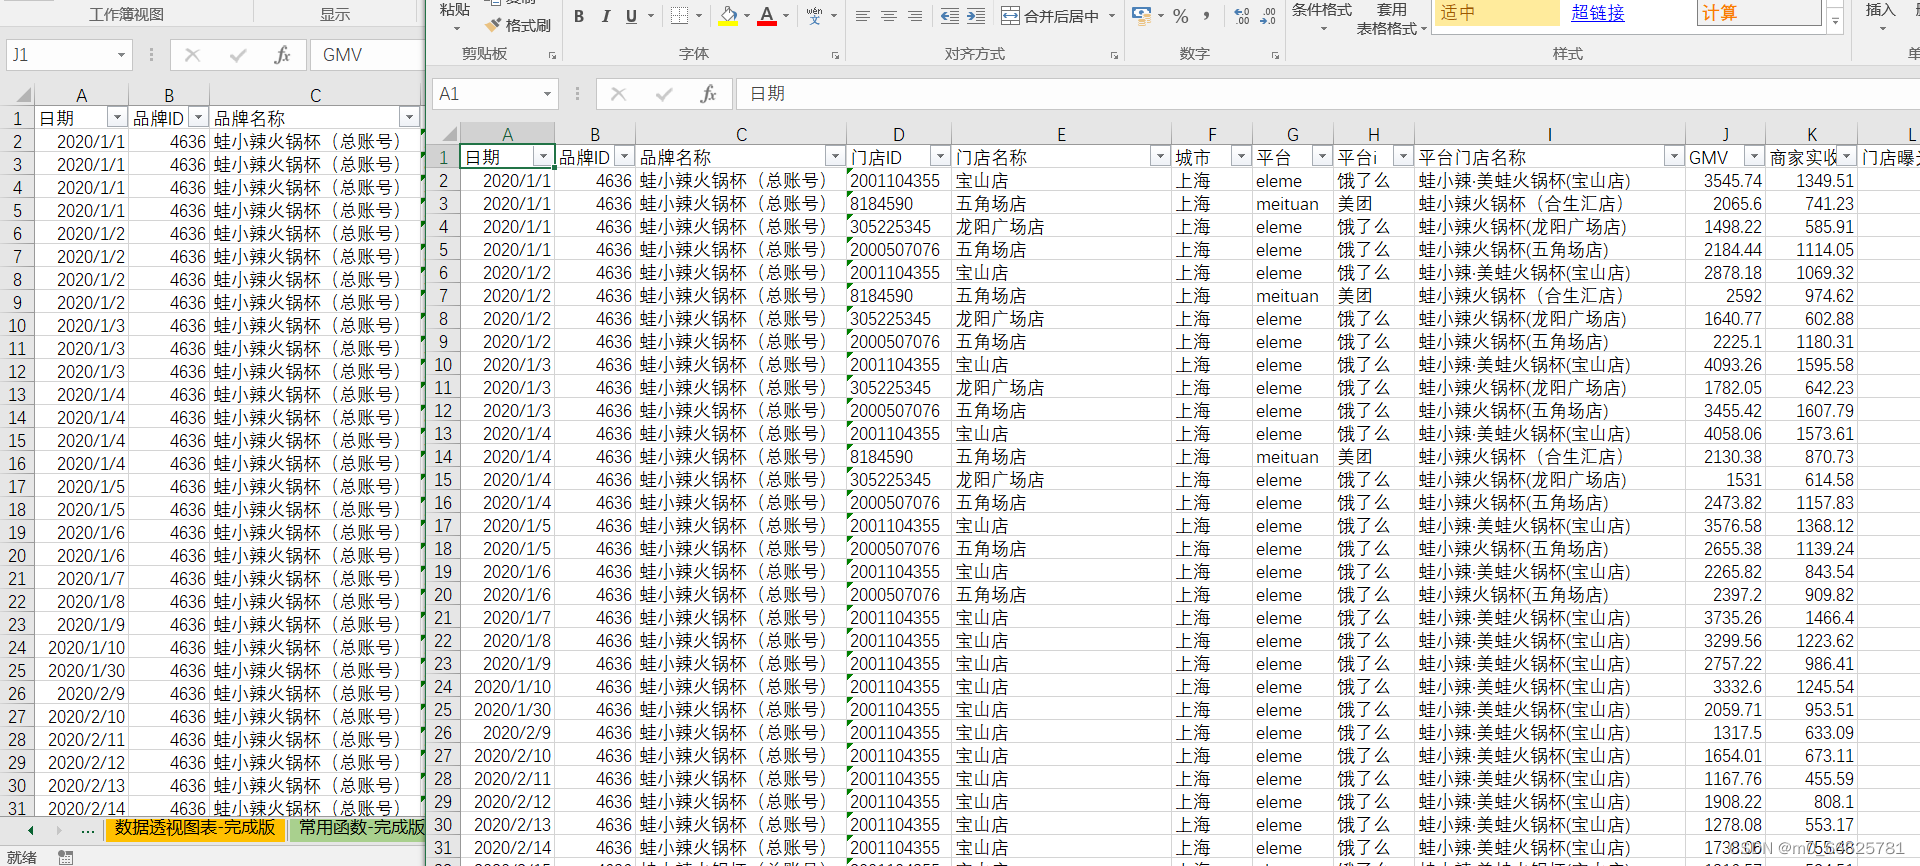Image resolution: width=1920 pixels, height=866 pixels.
Task: Click the fx icon in left window
Action: tap(282, 55)
